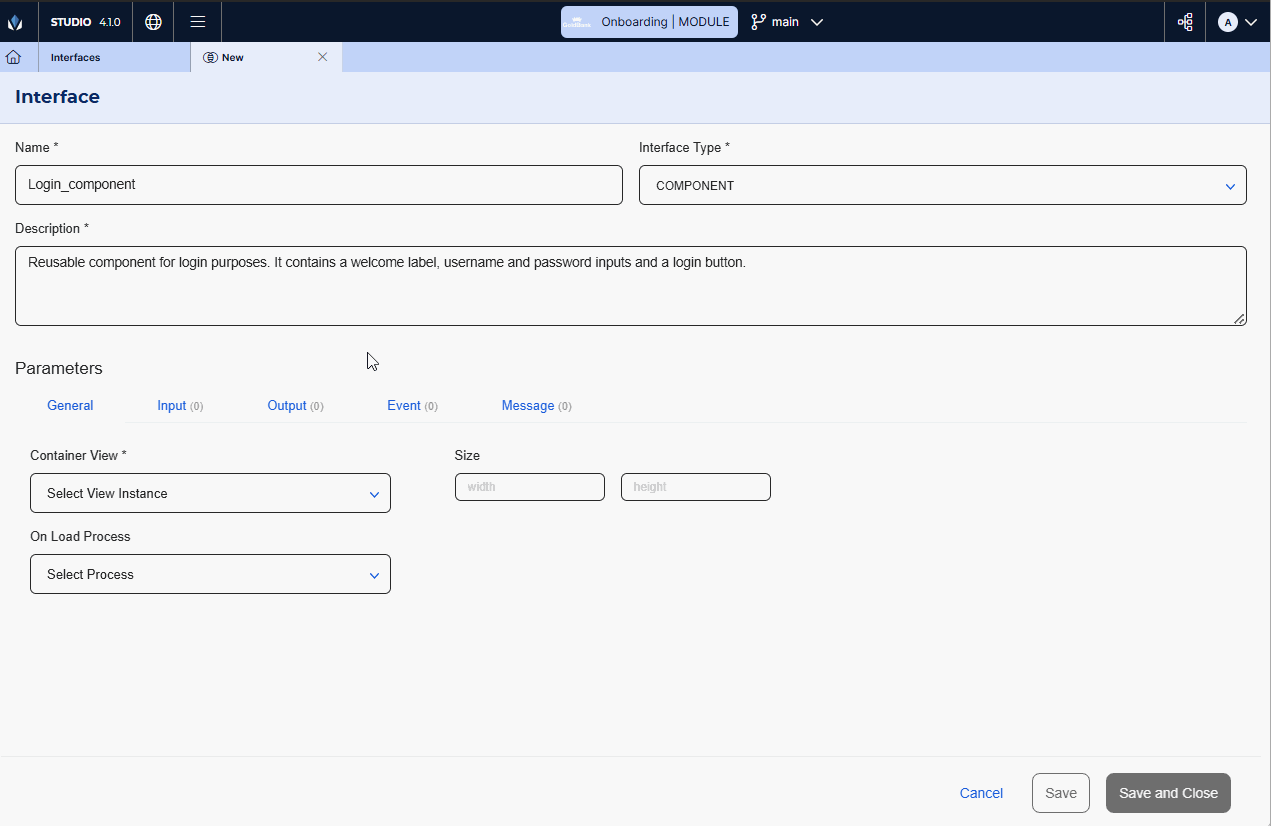Click the user avatar icon

[x=1227, y=22]
